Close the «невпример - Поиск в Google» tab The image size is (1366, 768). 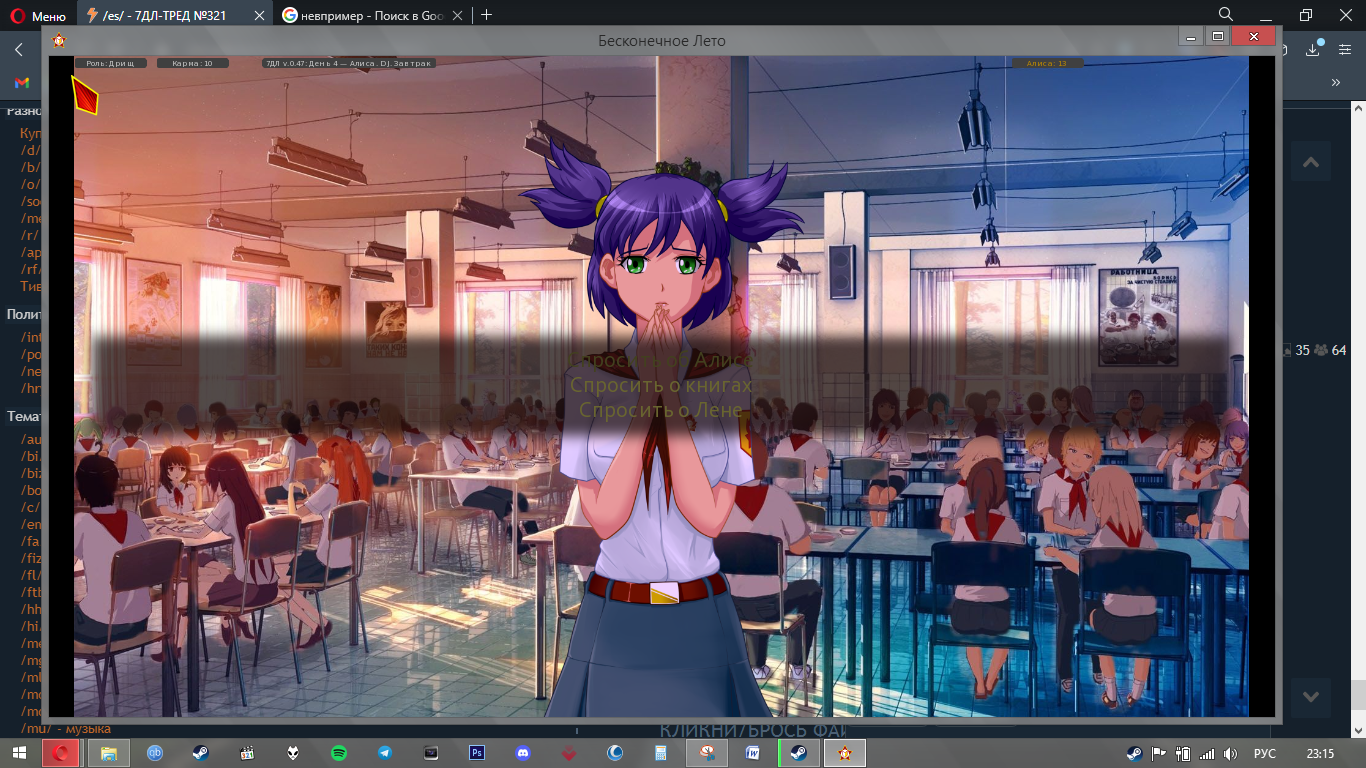[455, 15]
